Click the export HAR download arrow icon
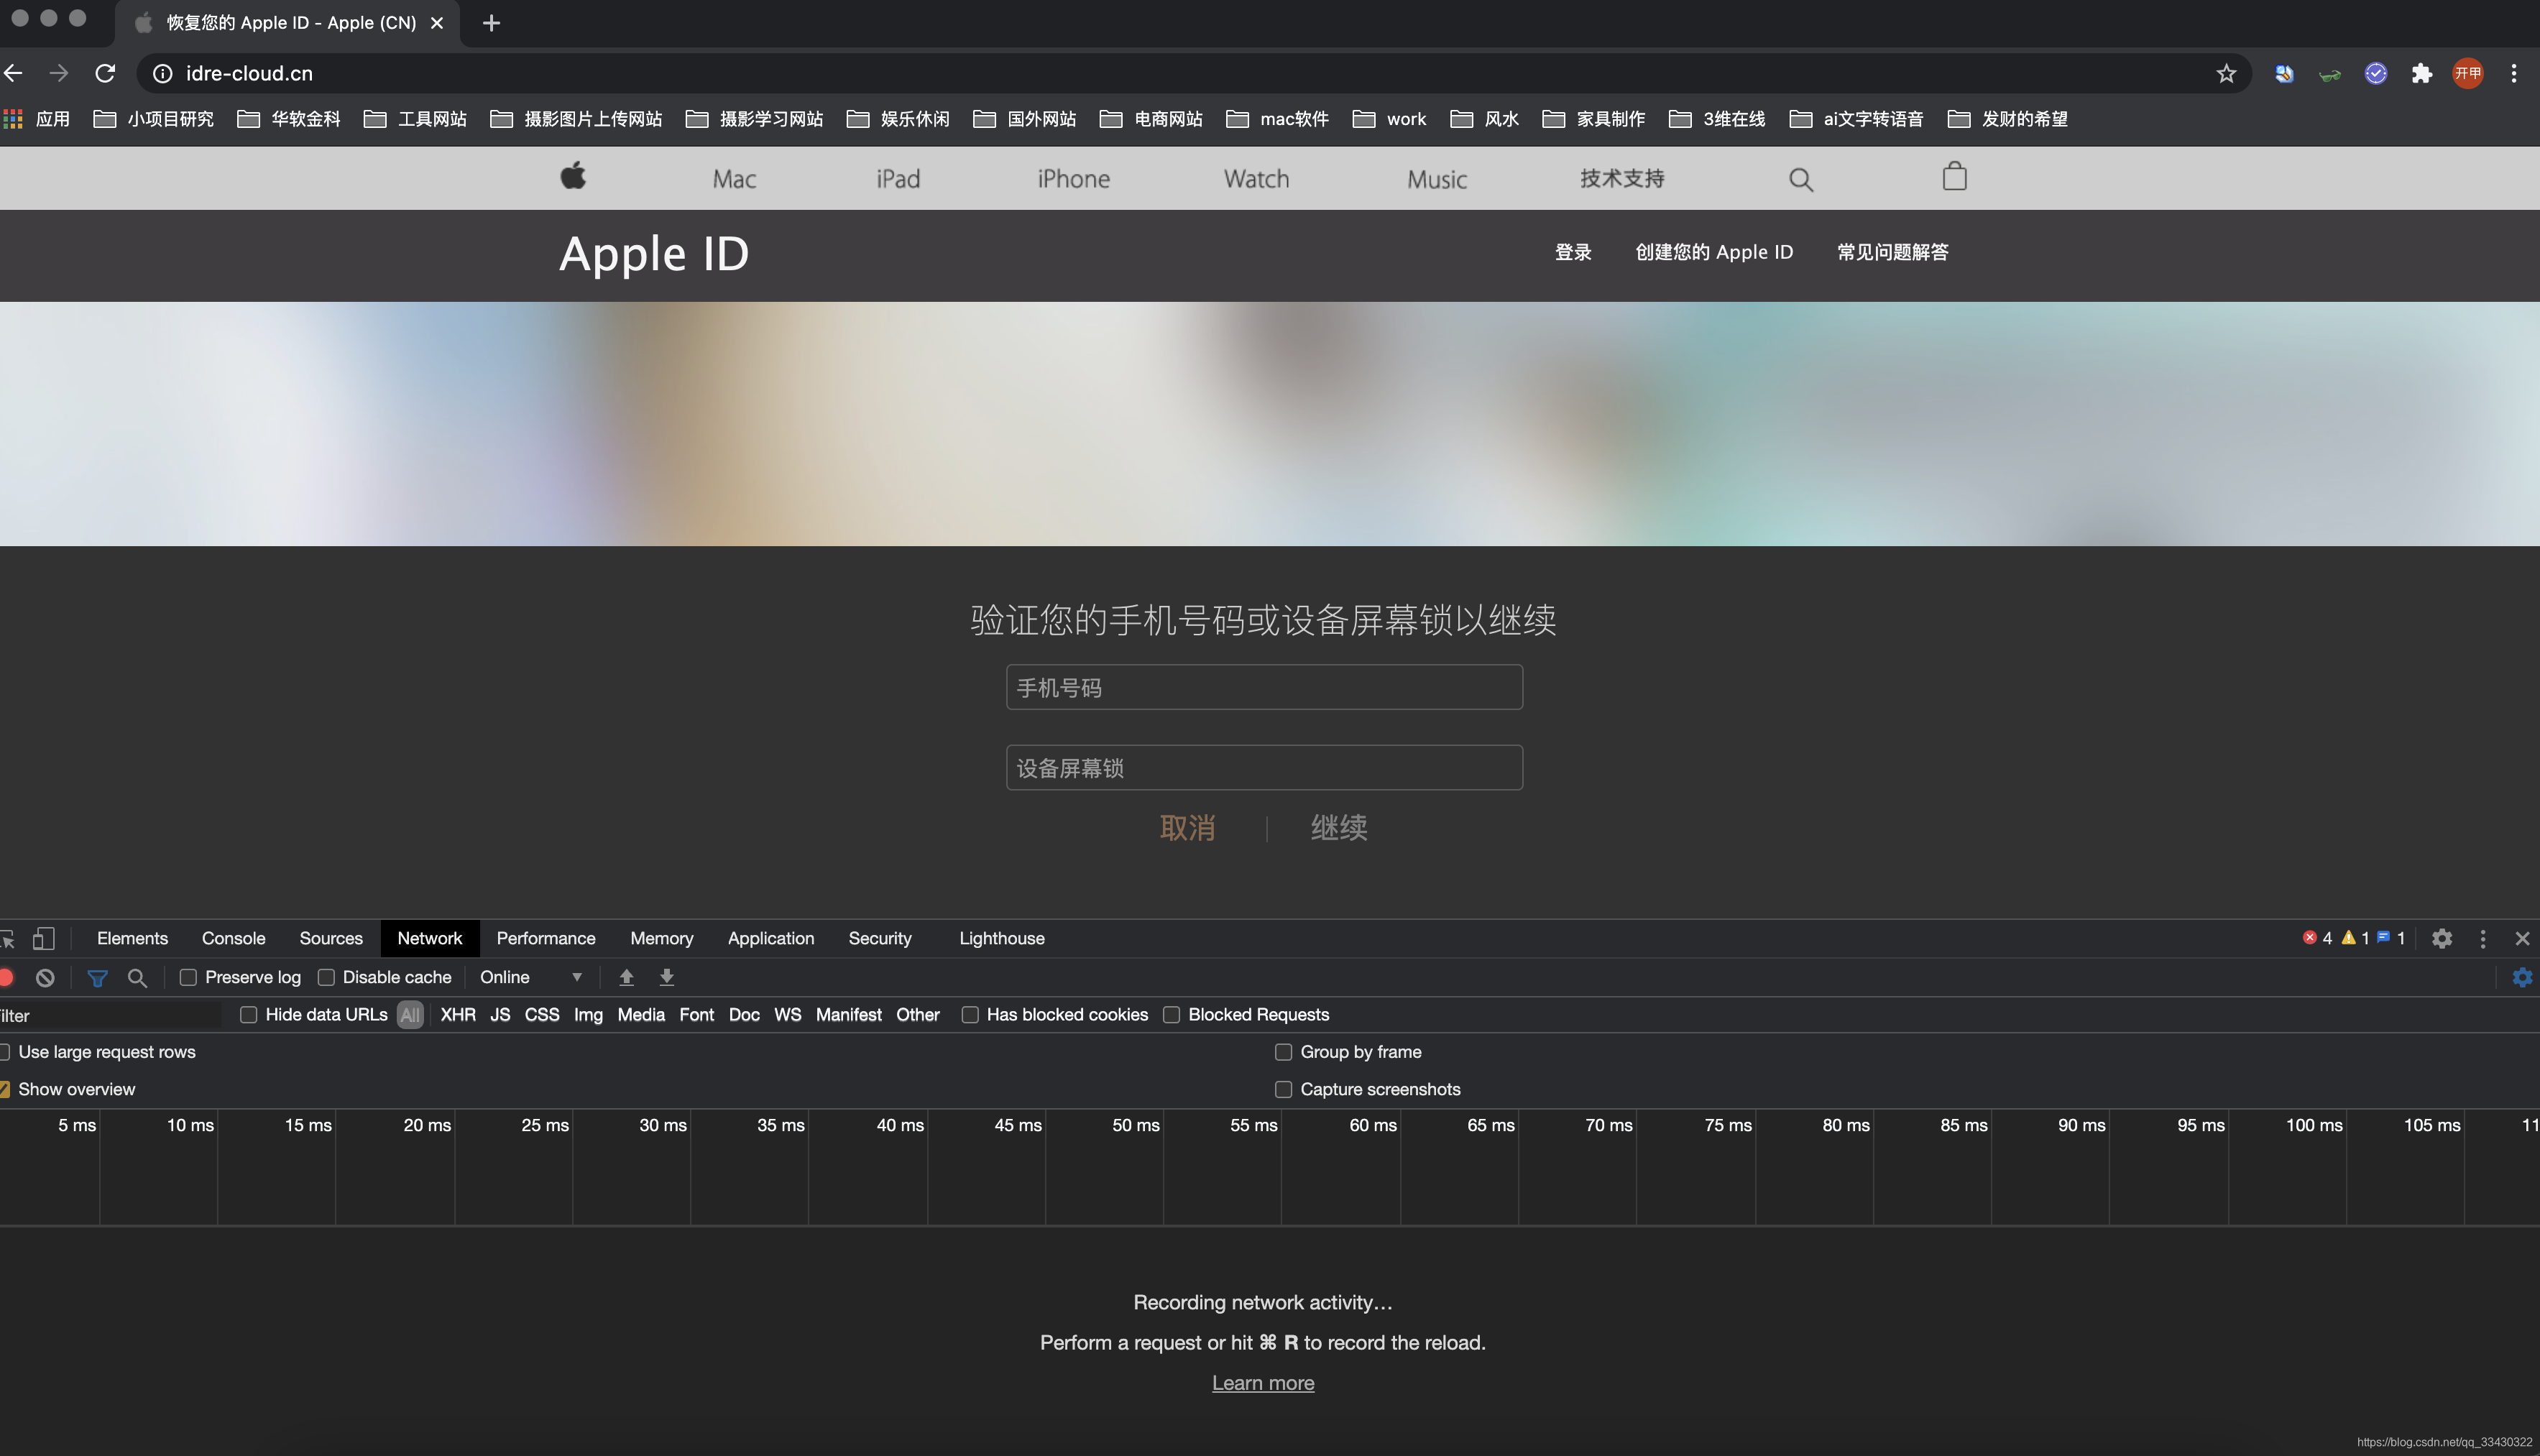This screenshot has height=1456, width=2540. tap(666, 977)
